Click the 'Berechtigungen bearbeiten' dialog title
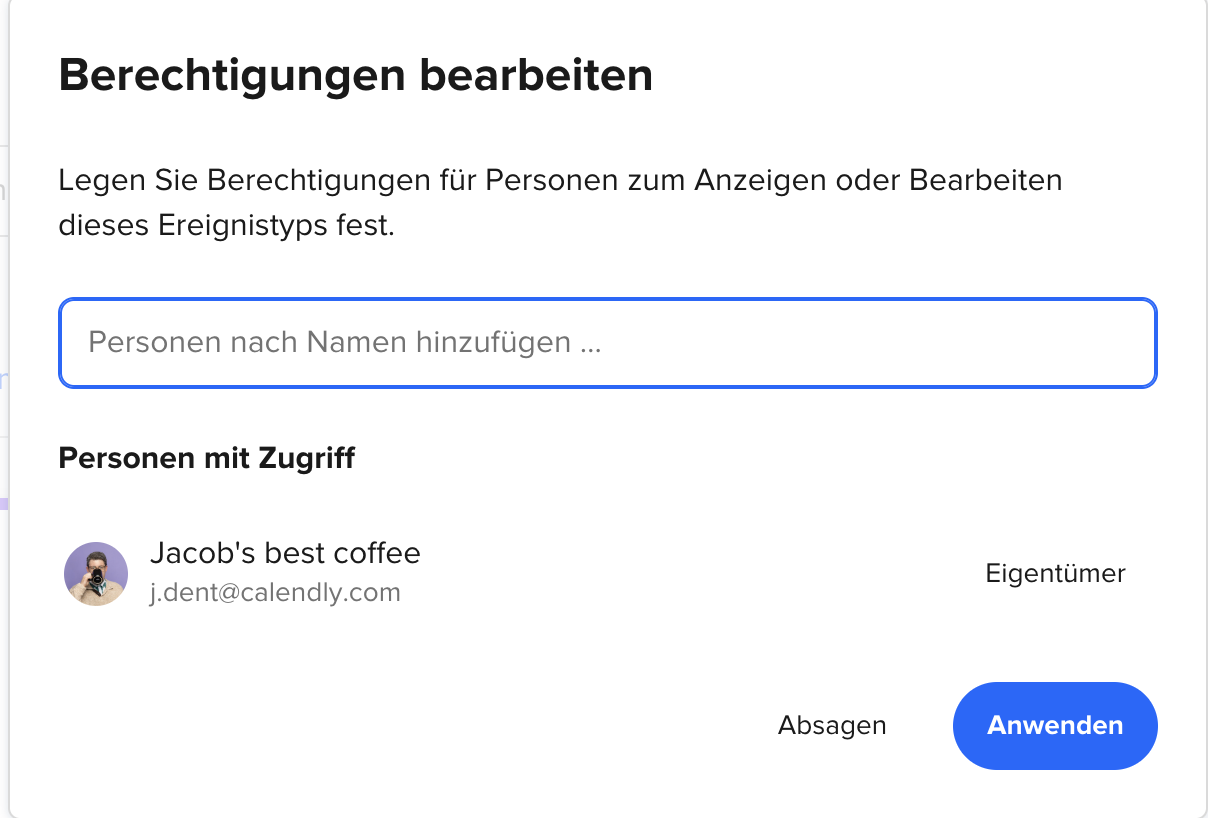This screenshot has width=1208, height=818. [356, 77]
